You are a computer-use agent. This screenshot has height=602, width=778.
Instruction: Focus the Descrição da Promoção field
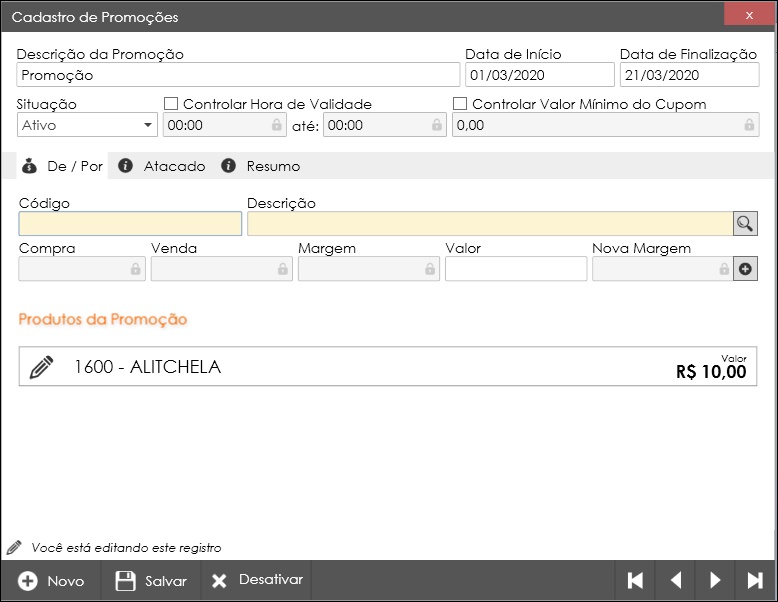point(238,75)
